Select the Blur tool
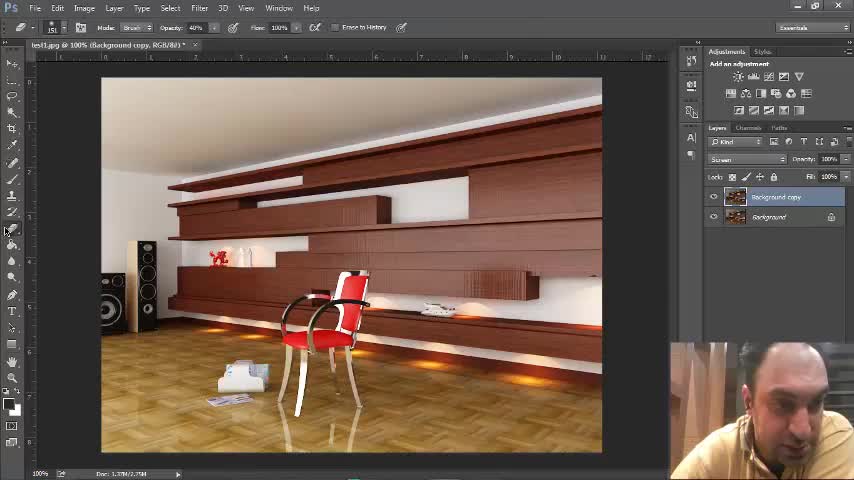Image resolution: width=854 pixels, height=480 pixels. 11,262
